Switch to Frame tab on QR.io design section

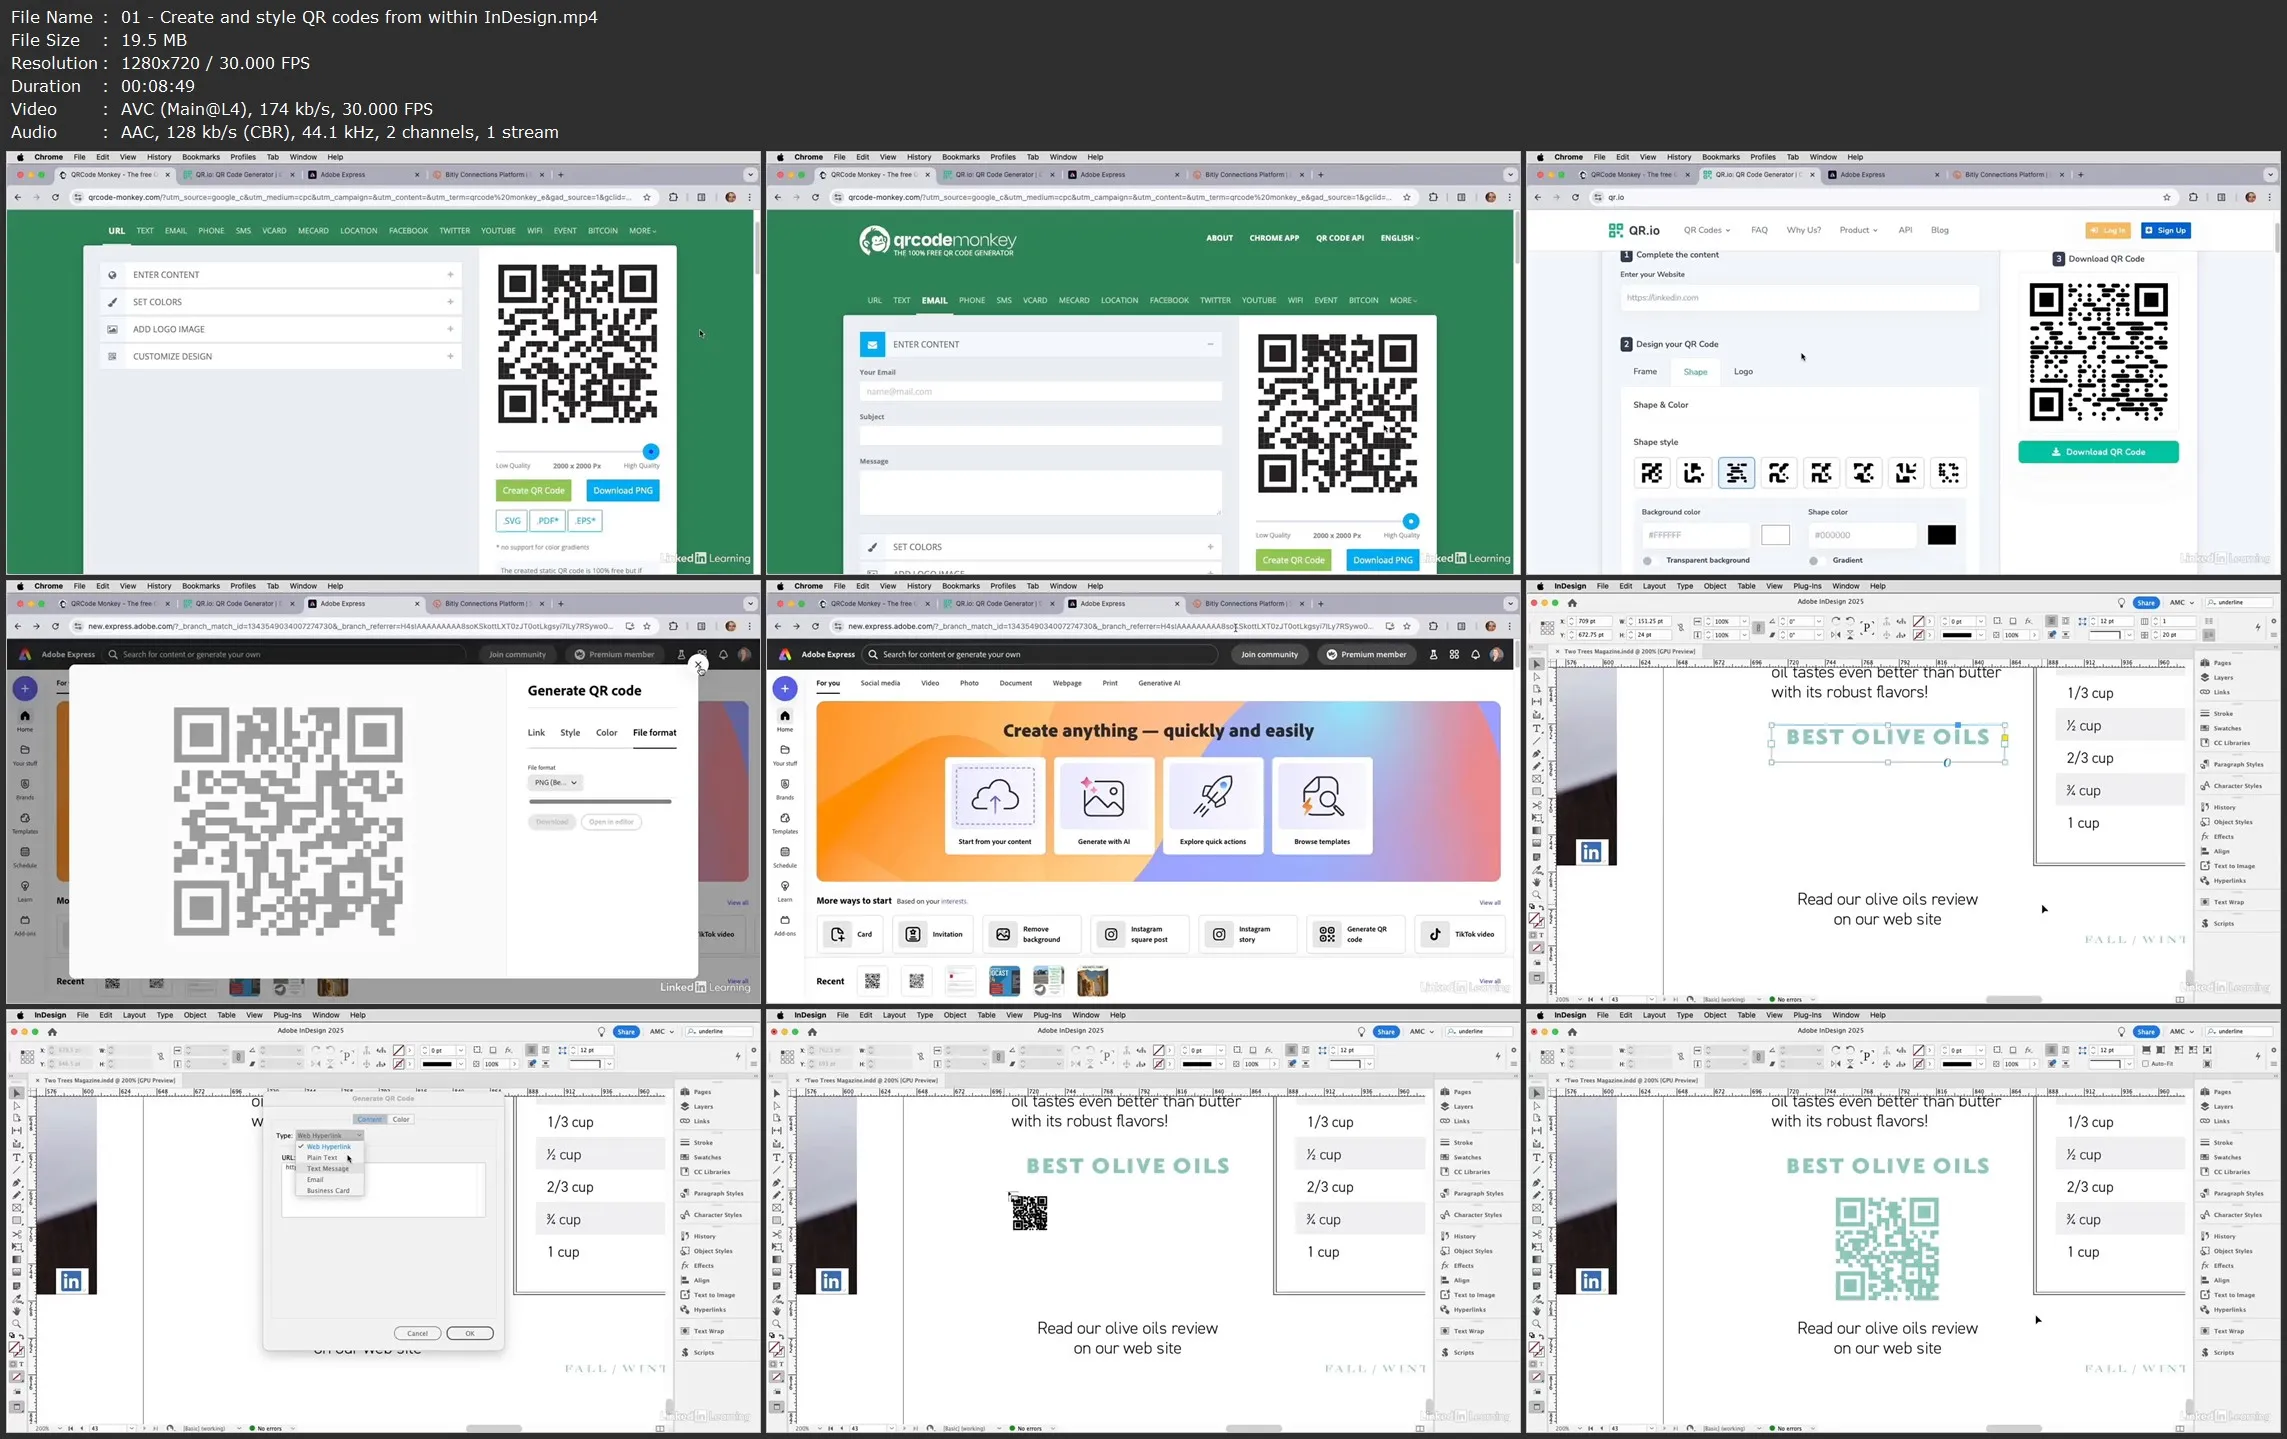point(1645,372)
